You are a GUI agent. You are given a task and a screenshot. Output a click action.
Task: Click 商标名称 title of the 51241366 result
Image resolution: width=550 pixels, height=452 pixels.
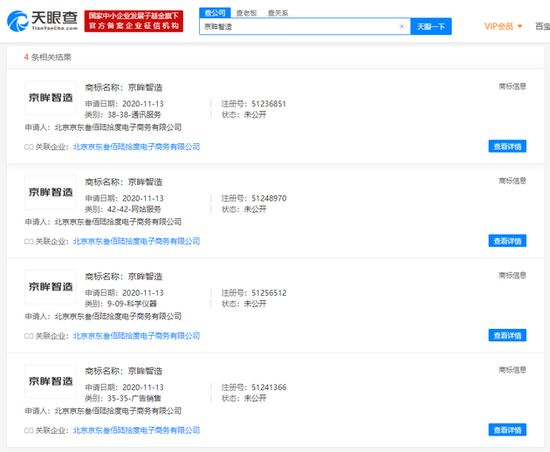click(x=123, y=371)
